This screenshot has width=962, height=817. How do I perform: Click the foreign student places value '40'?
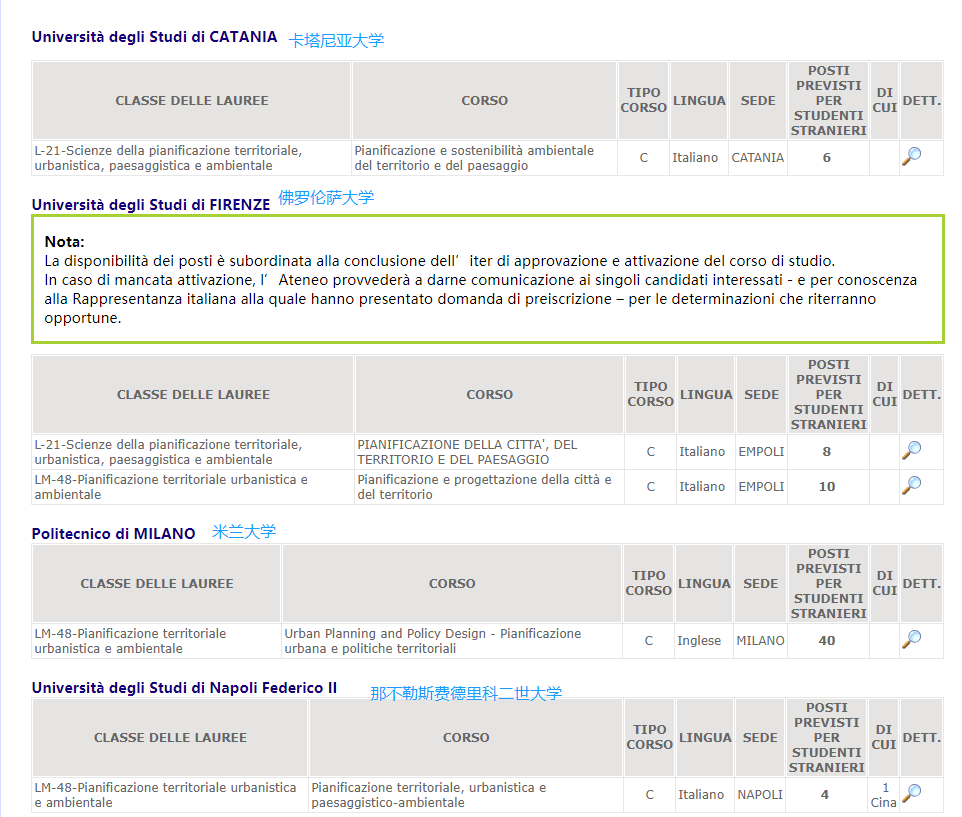click(x=826, y=640)
